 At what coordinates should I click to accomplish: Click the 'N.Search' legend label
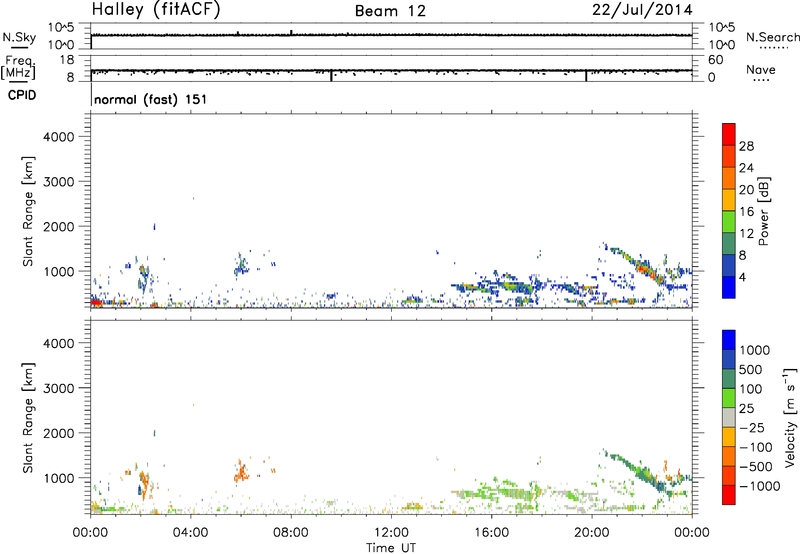click(x=772, y=37)
